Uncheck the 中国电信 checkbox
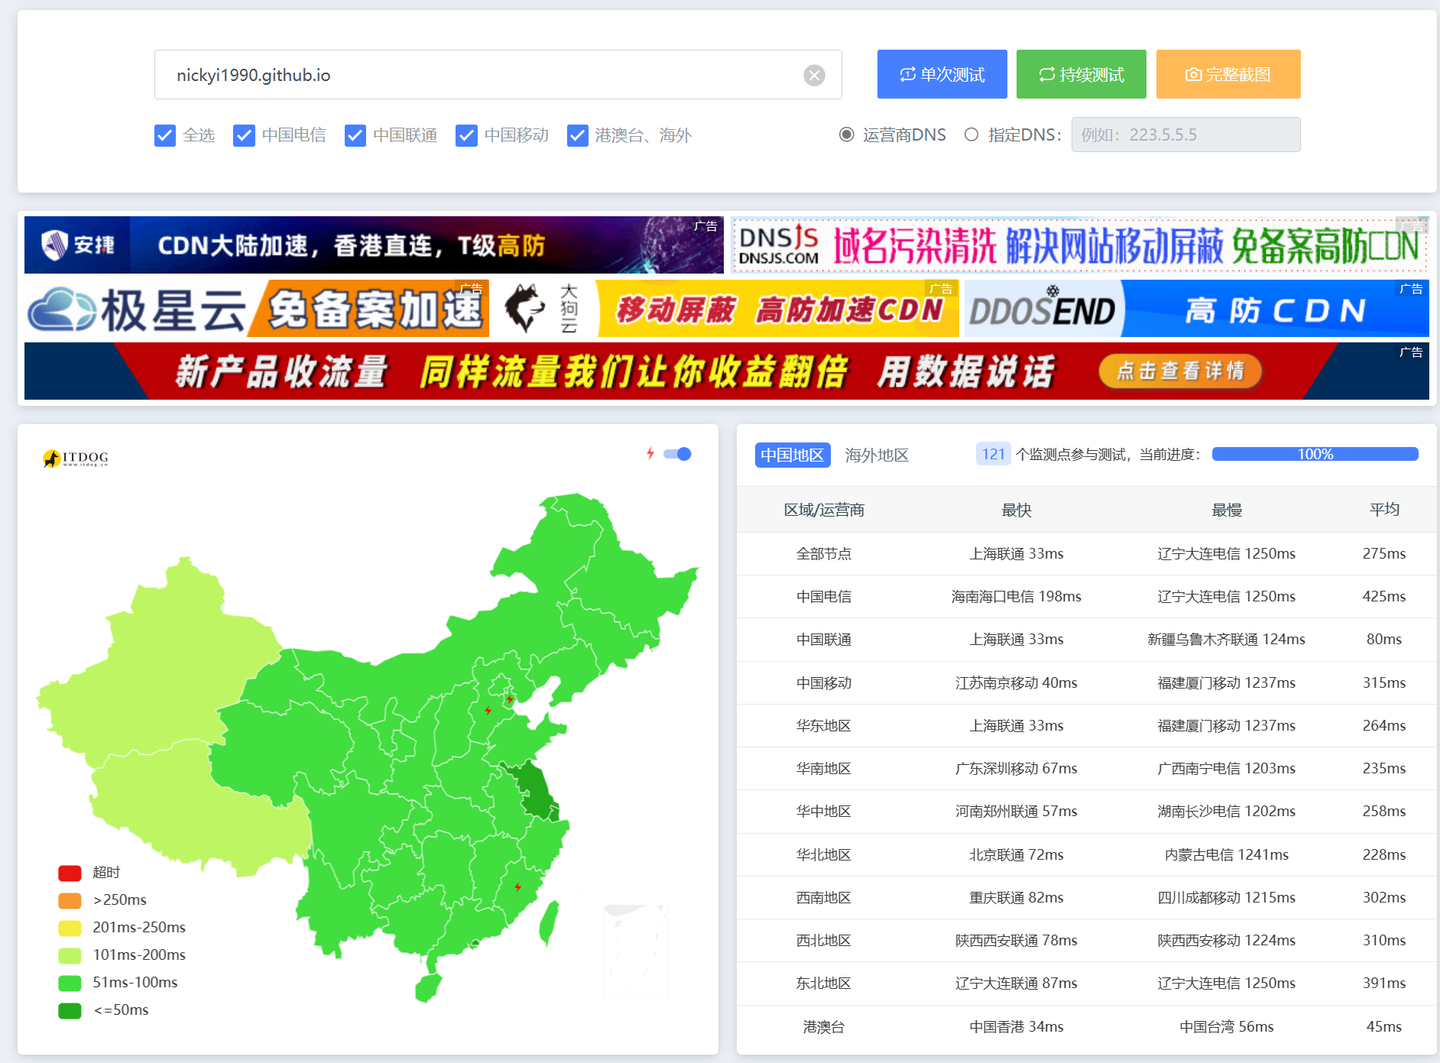1440x1063 pixels. pos(244,135)
